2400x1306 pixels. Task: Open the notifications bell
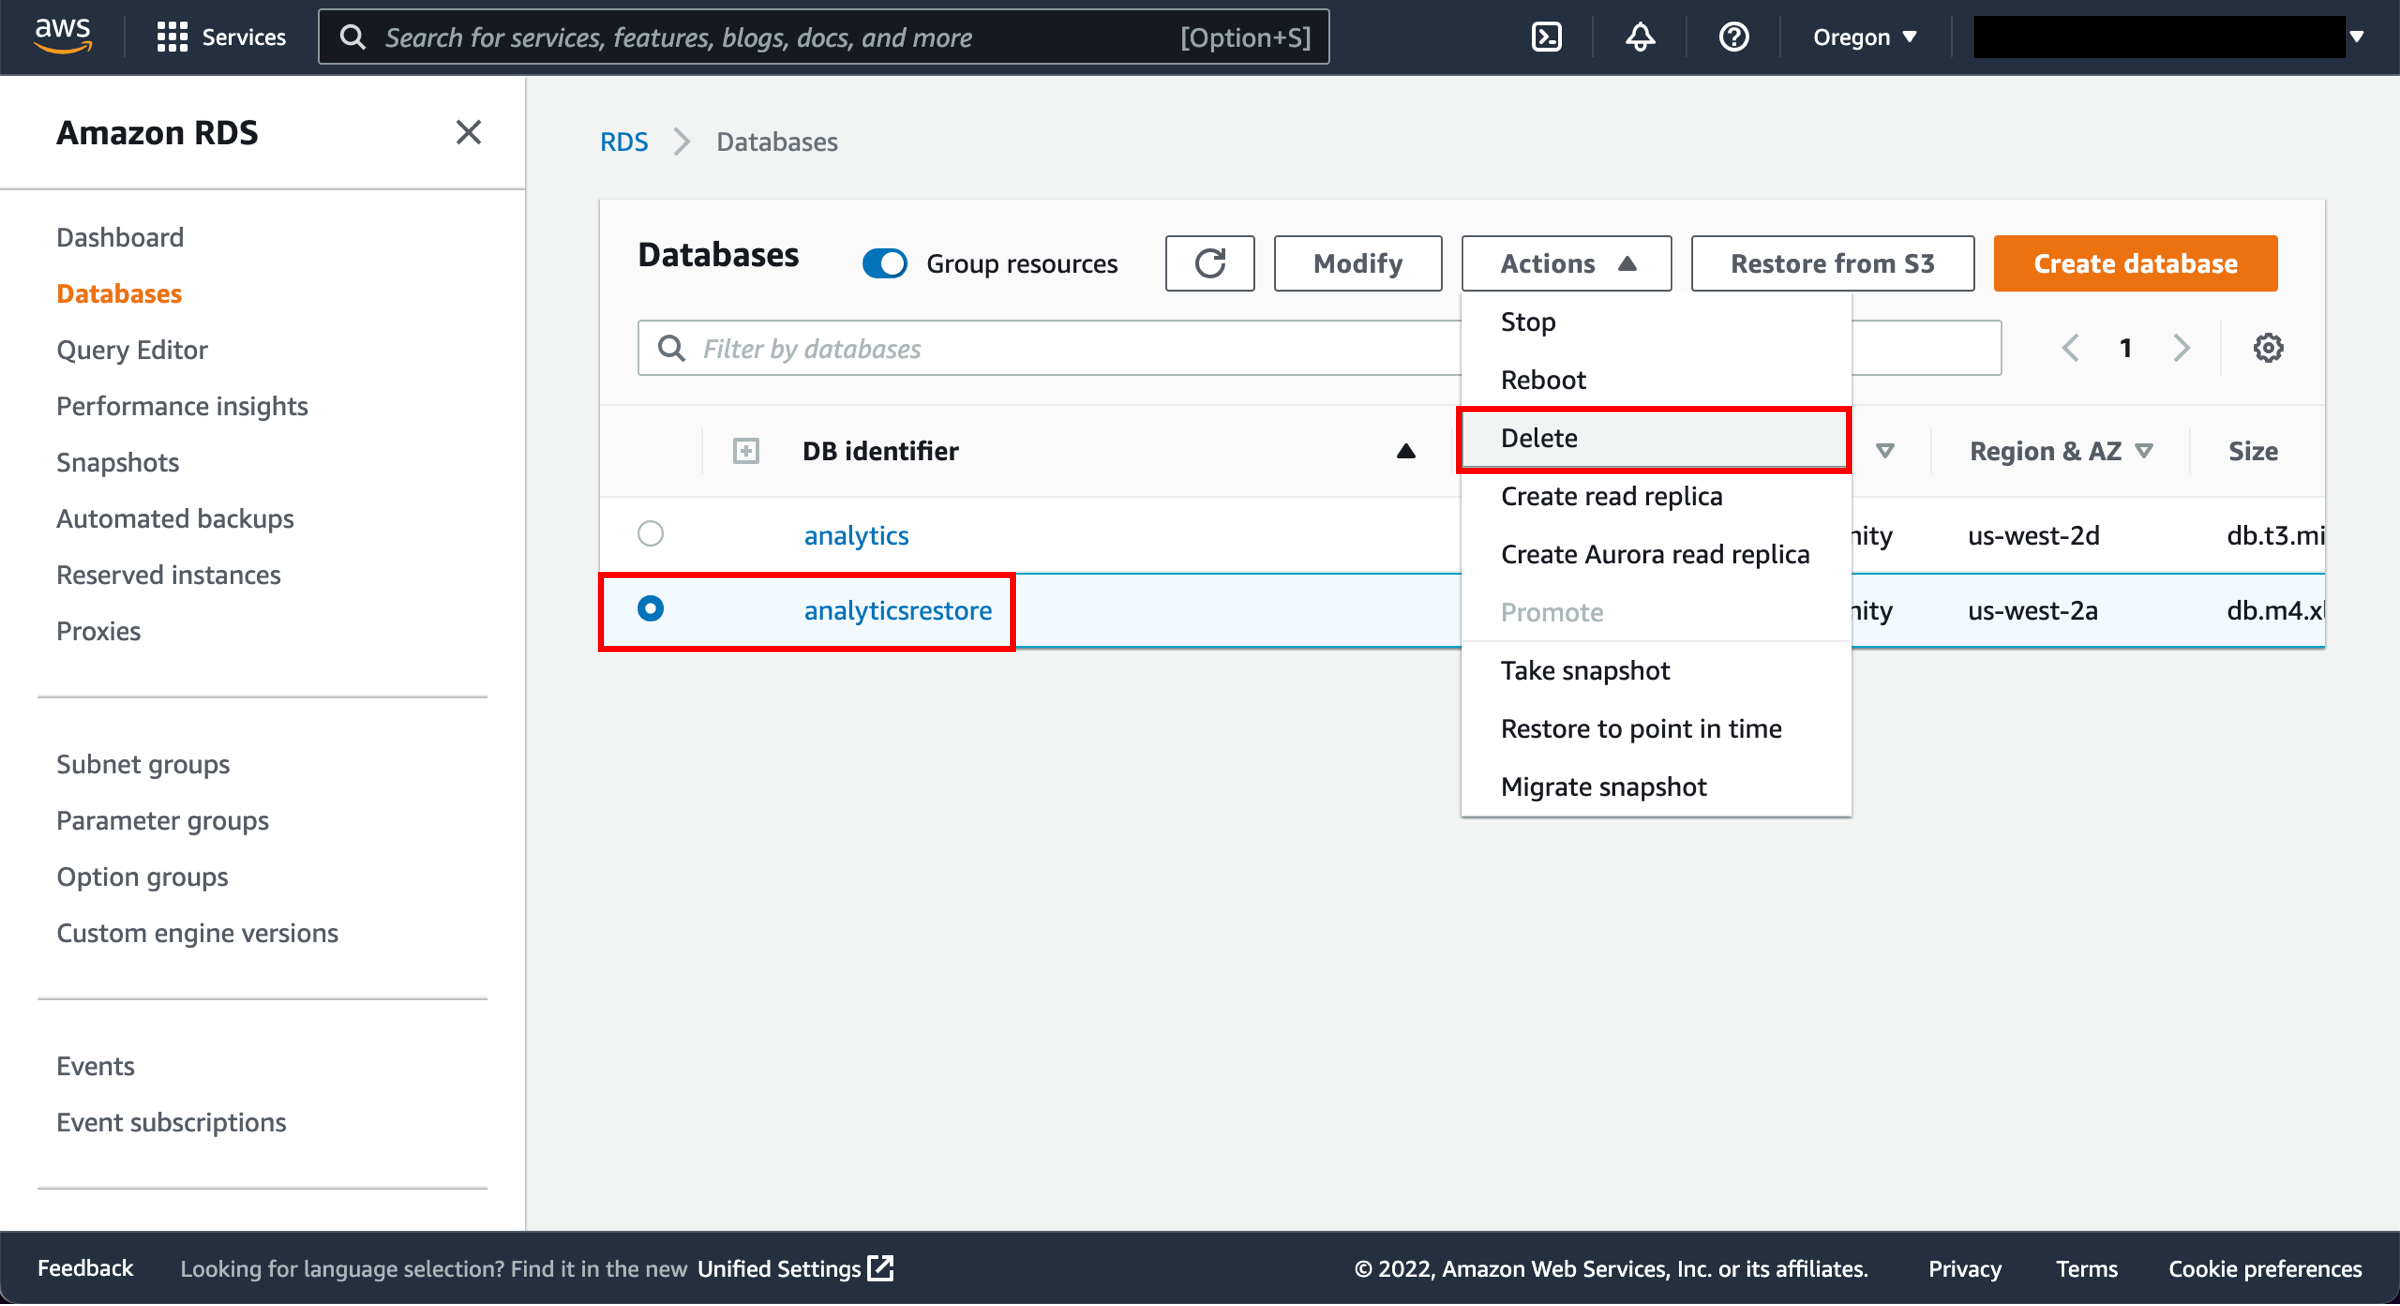[1640, 37]
